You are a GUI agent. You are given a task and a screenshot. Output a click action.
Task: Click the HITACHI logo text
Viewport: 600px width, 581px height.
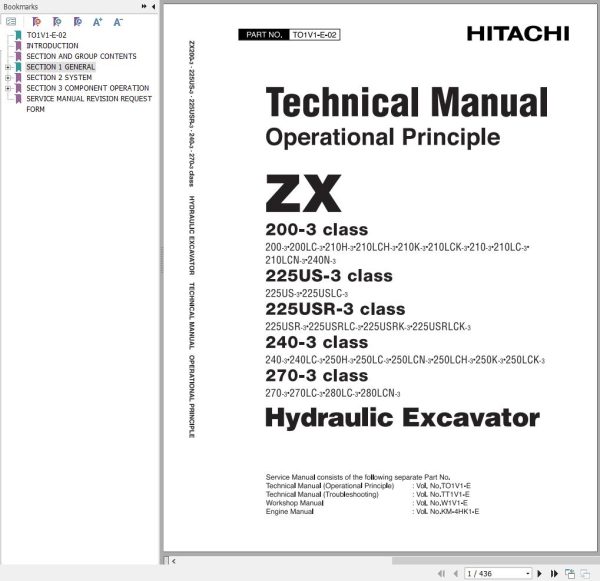tap(518, 34)
